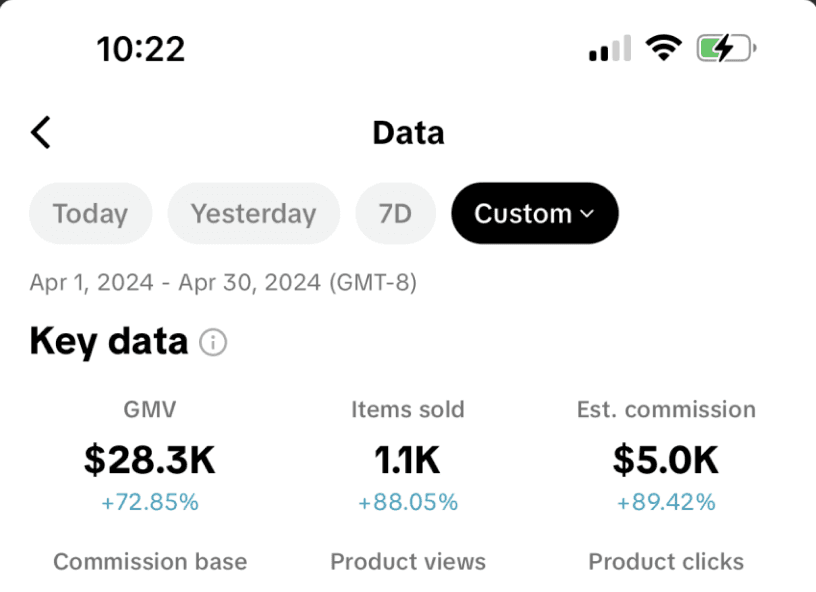Tap the Key data heading
This screenshot has width=816, height=592.
tap(109, 342)
